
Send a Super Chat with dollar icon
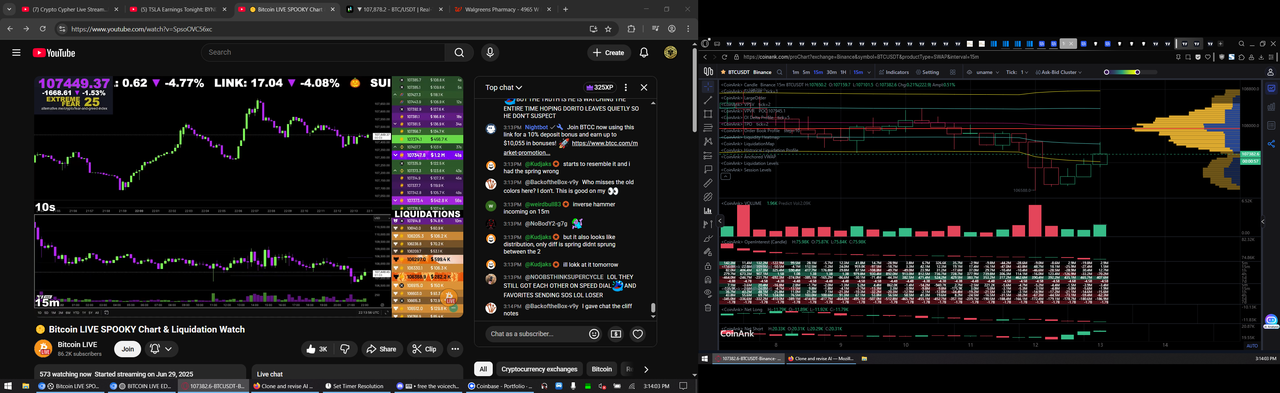tap(616, 334)
